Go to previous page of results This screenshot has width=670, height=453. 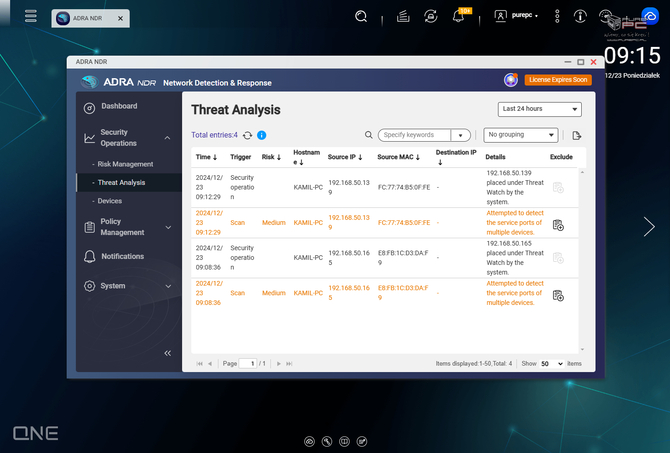(210, 364)
